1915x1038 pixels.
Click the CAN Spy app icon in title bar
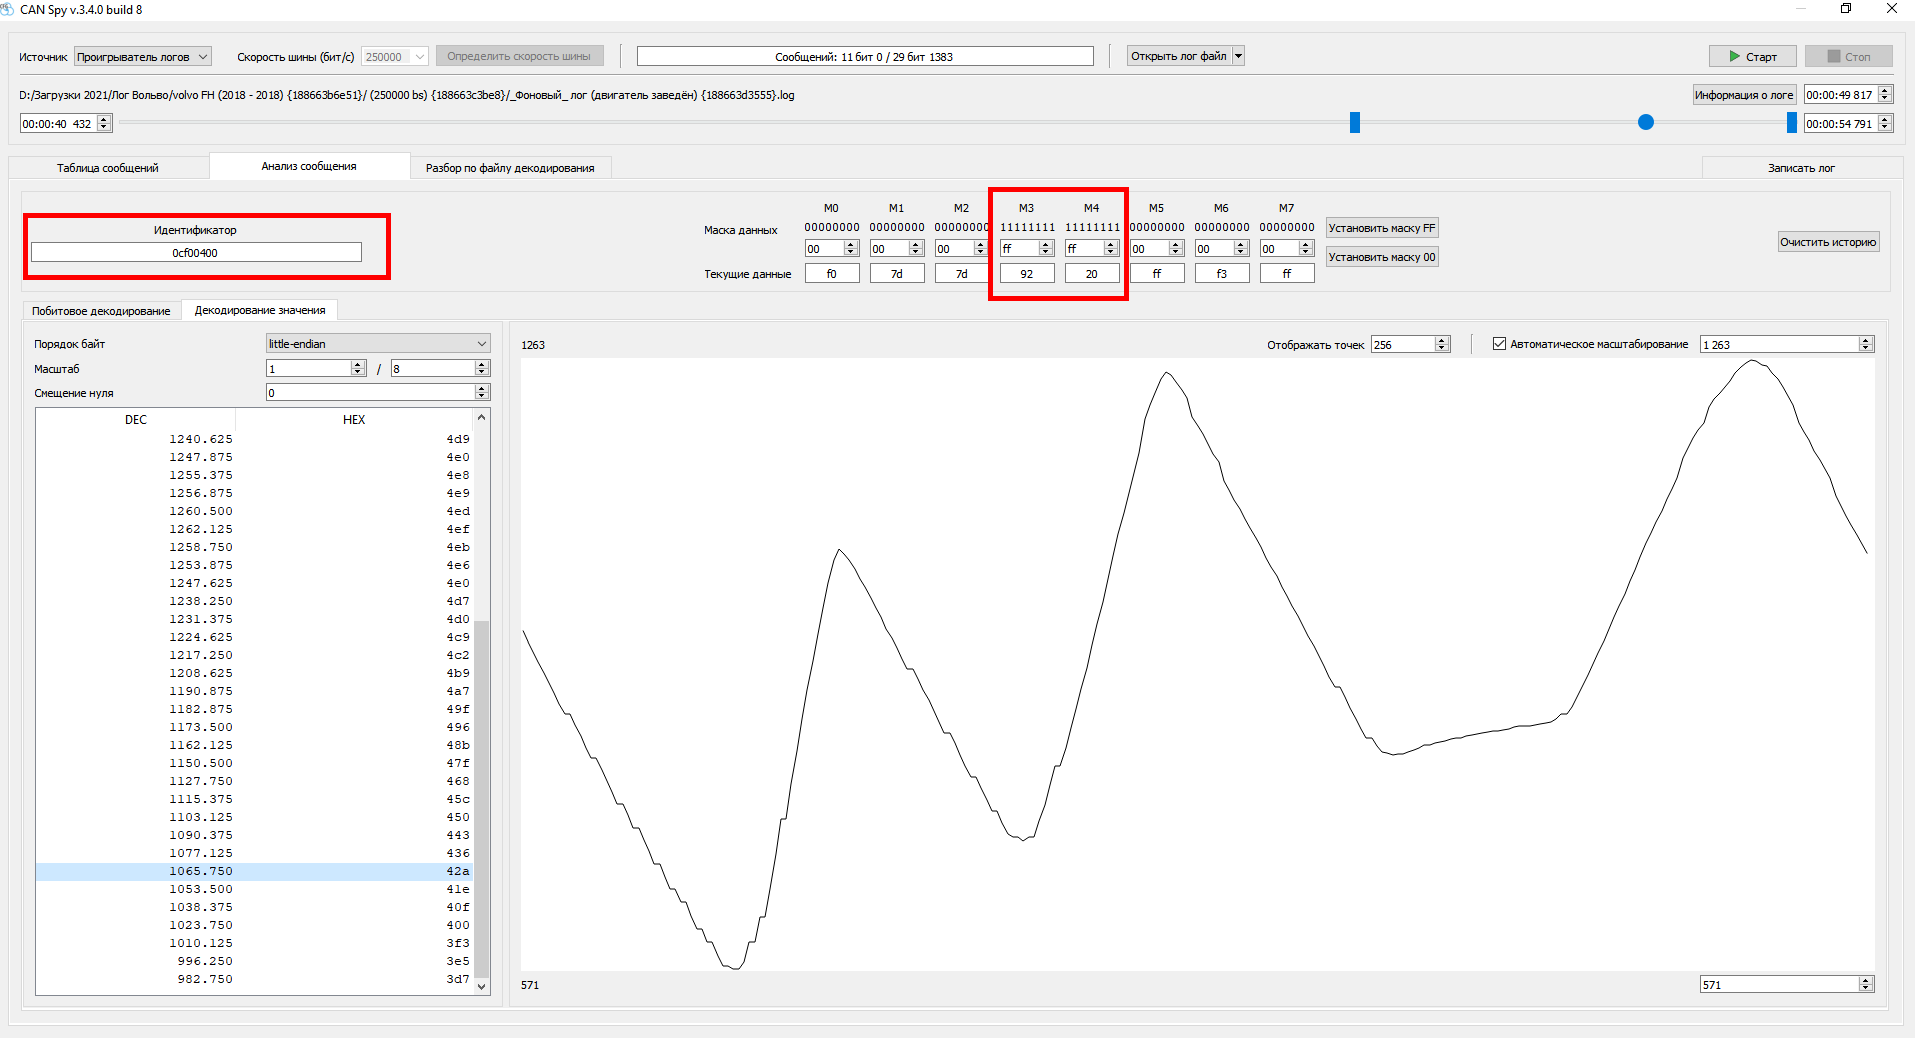[x=8, y=9]
